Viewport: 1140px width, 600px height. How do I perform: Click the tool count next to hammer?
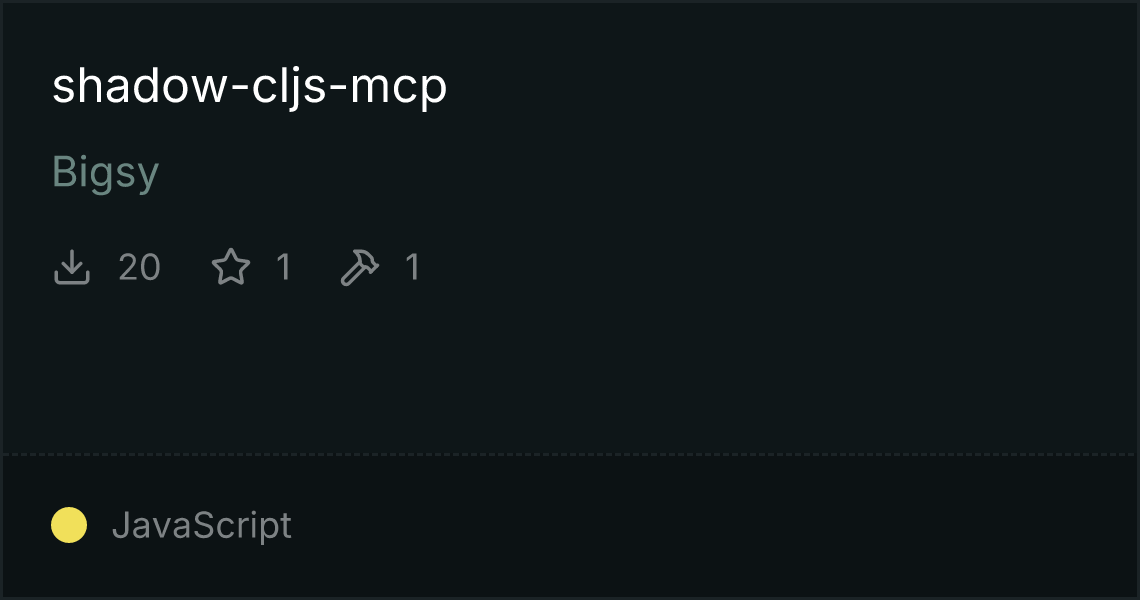pos(412,267)
